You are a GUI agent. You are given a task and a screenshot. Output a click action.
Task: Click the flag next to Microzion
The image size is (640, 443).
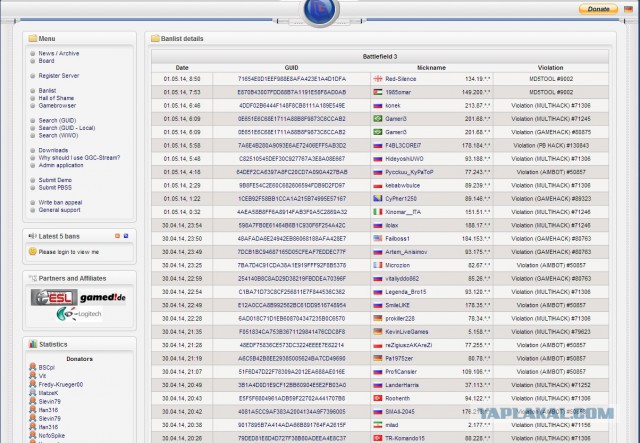(x=378, y=265)
